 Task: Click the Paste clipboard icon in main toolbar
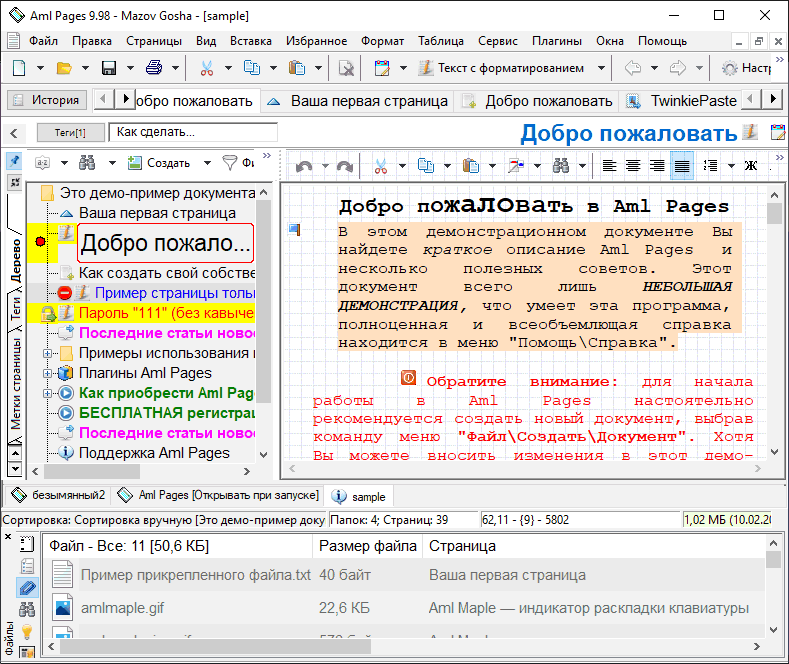297,67
